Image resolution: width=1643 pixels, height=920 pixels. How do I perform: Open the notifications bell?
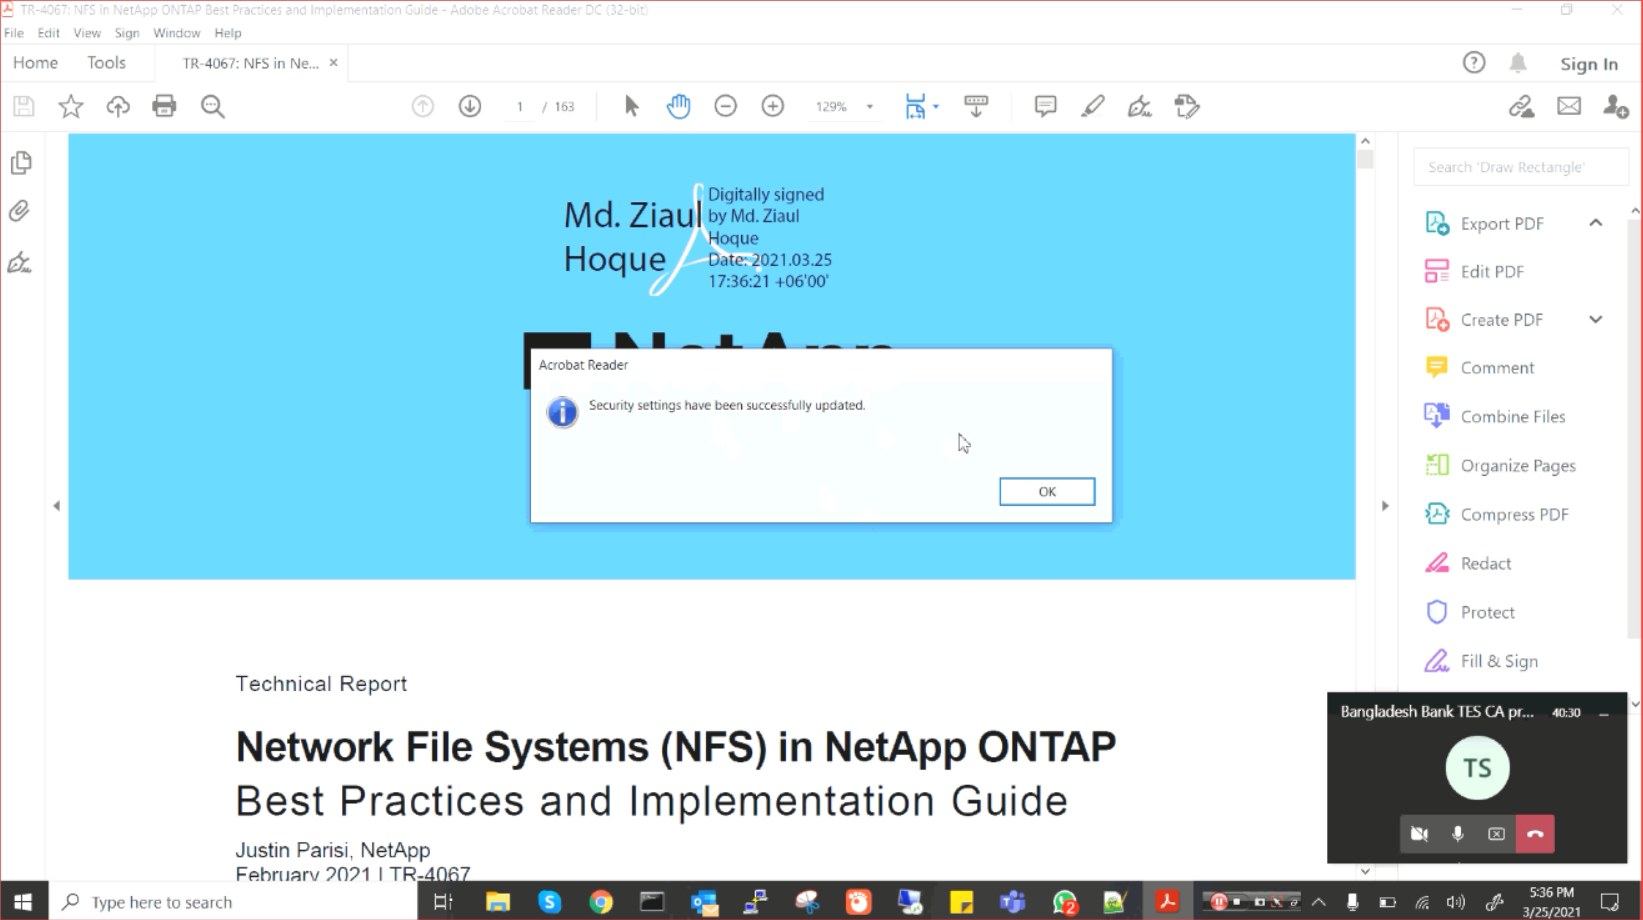tap(1518, 63)
